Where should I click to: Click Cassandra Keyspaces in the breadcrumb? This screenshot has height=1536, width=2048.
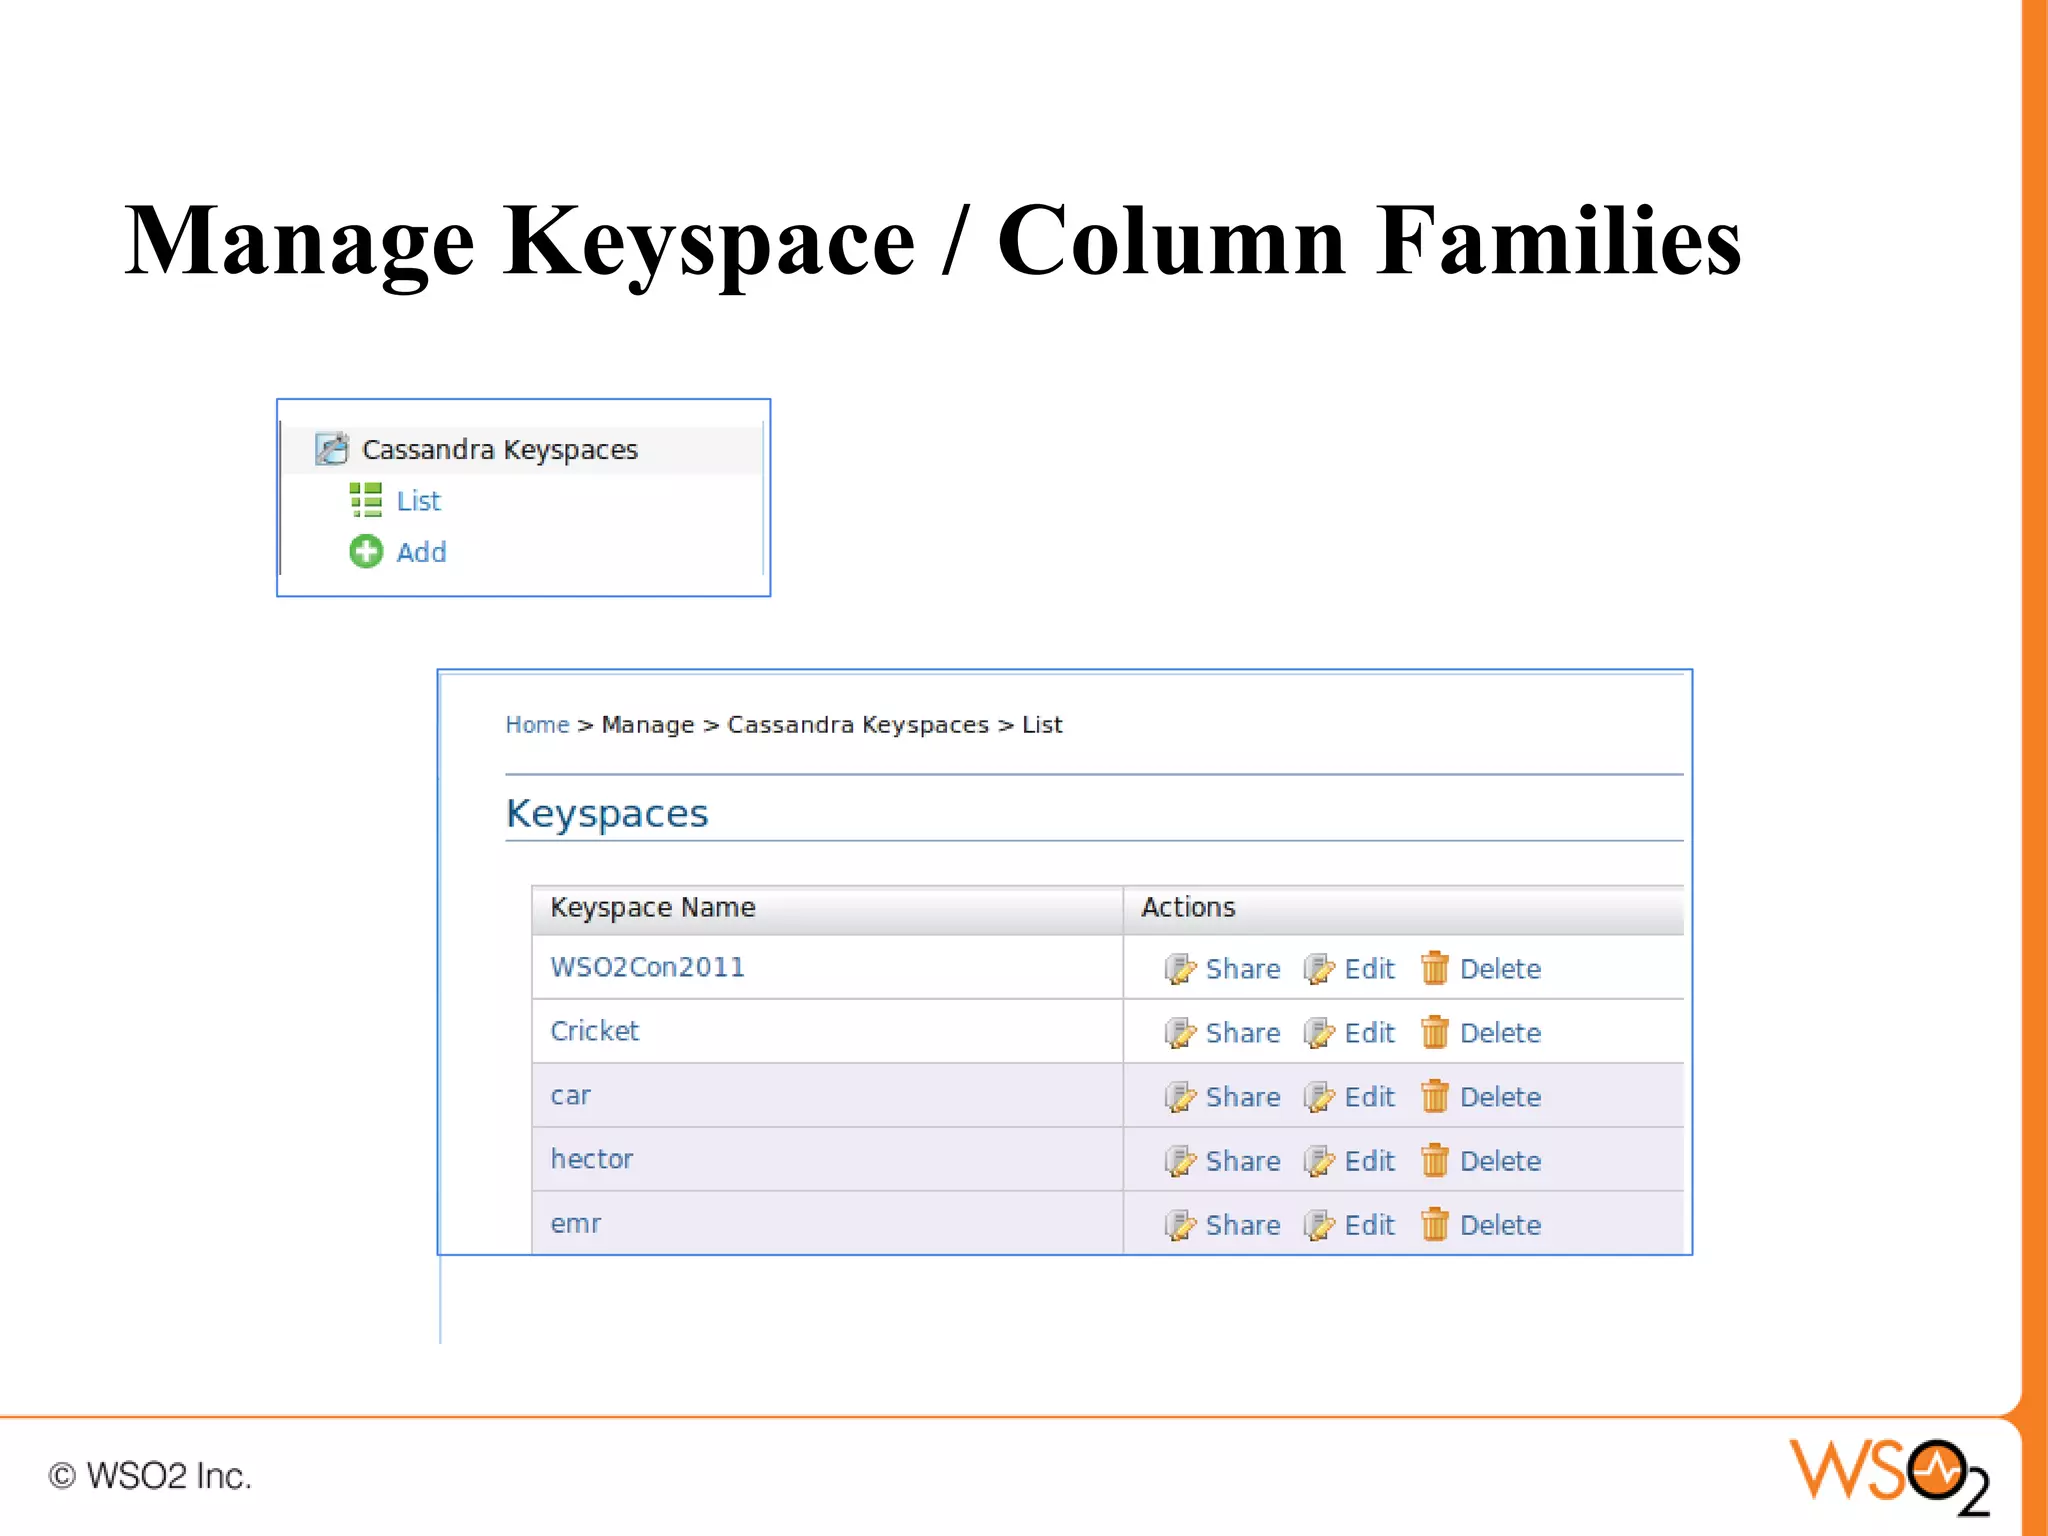[x=858, y=725]
